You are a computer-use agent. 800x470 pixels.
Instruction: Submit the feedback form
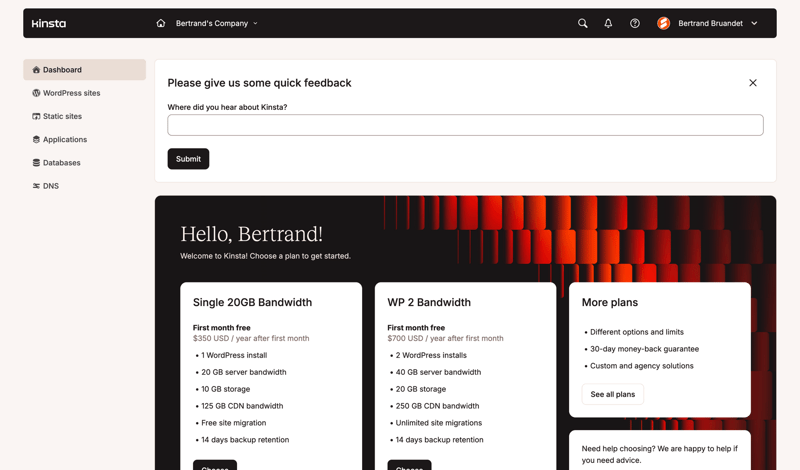click(x=188, y=159)
